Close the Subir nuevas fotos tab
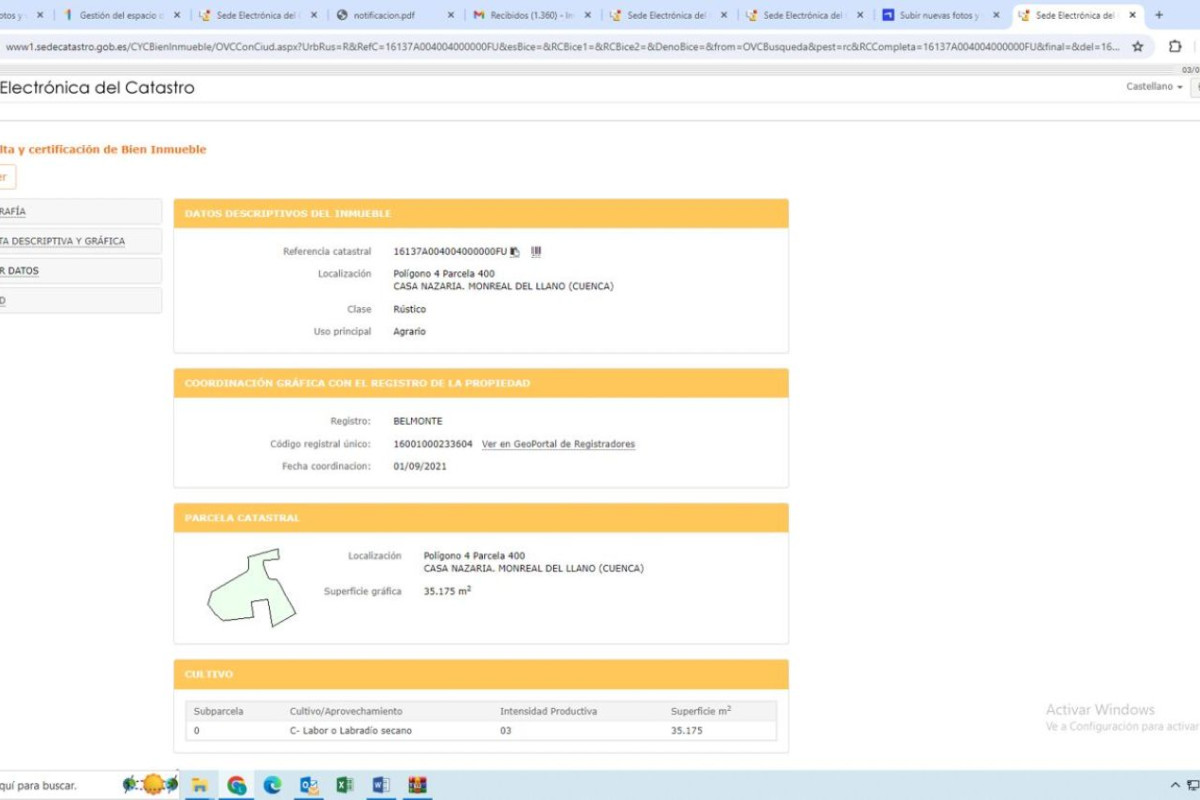The width and height of the screenshot is (1200, 800). click(x=996, y=15)
